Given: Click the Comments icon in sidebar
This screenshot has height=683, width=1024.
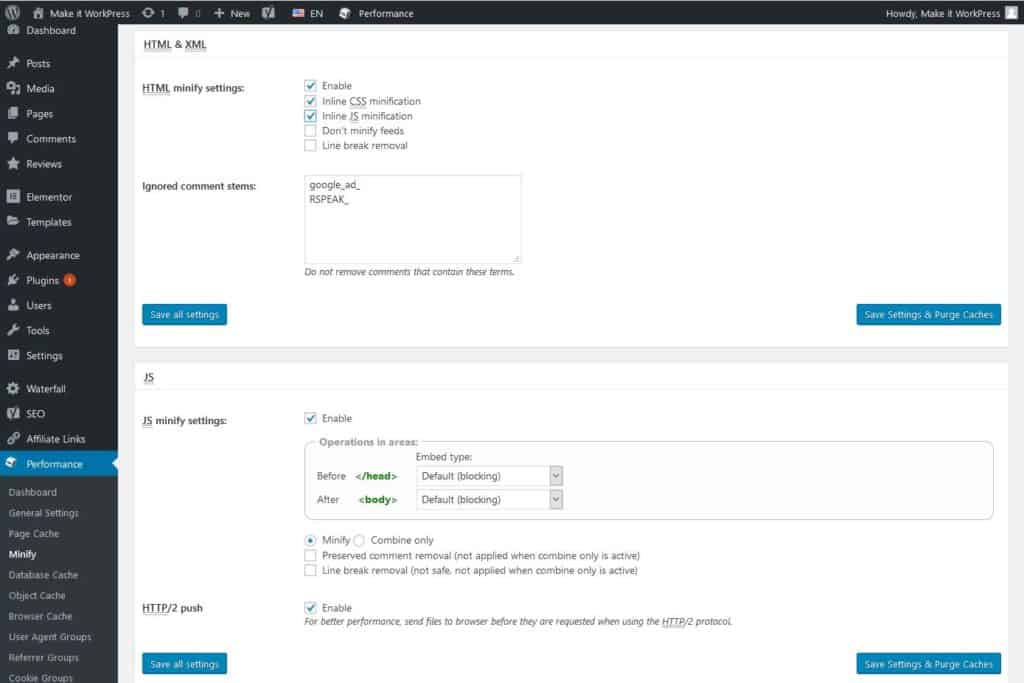Looking at the screenshot, I should [x=13, y=138].
